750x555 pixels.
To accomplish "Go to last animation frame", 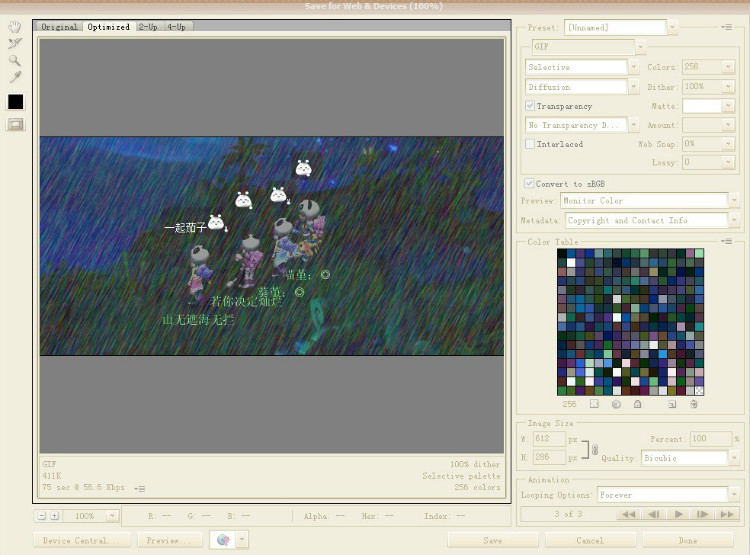I will click(x=727, y=514).
